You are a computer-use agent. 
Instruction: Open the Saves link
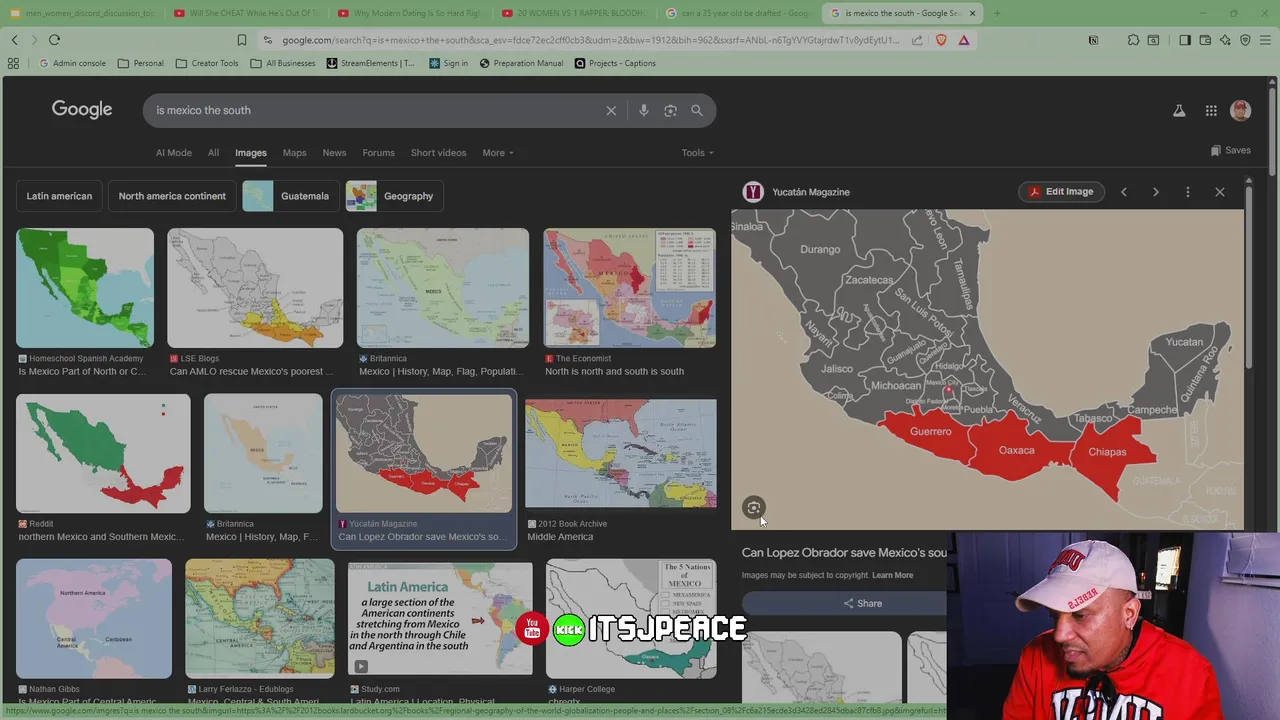1230,151
